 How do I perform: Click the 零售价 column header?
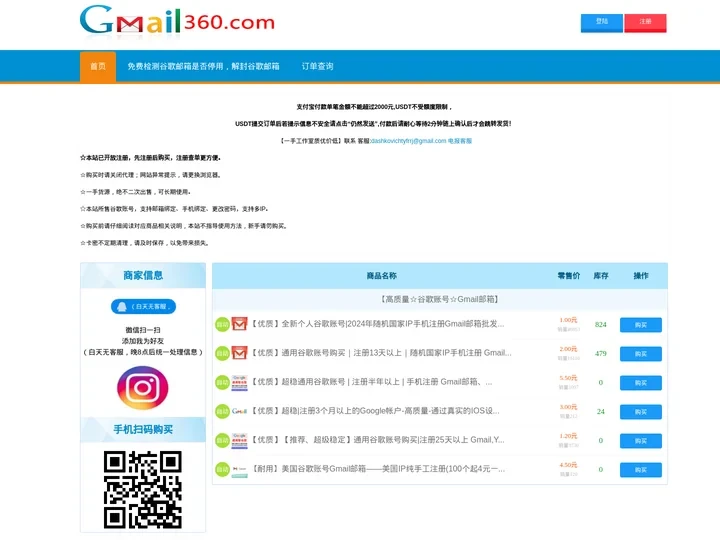[x=568, y=276]
